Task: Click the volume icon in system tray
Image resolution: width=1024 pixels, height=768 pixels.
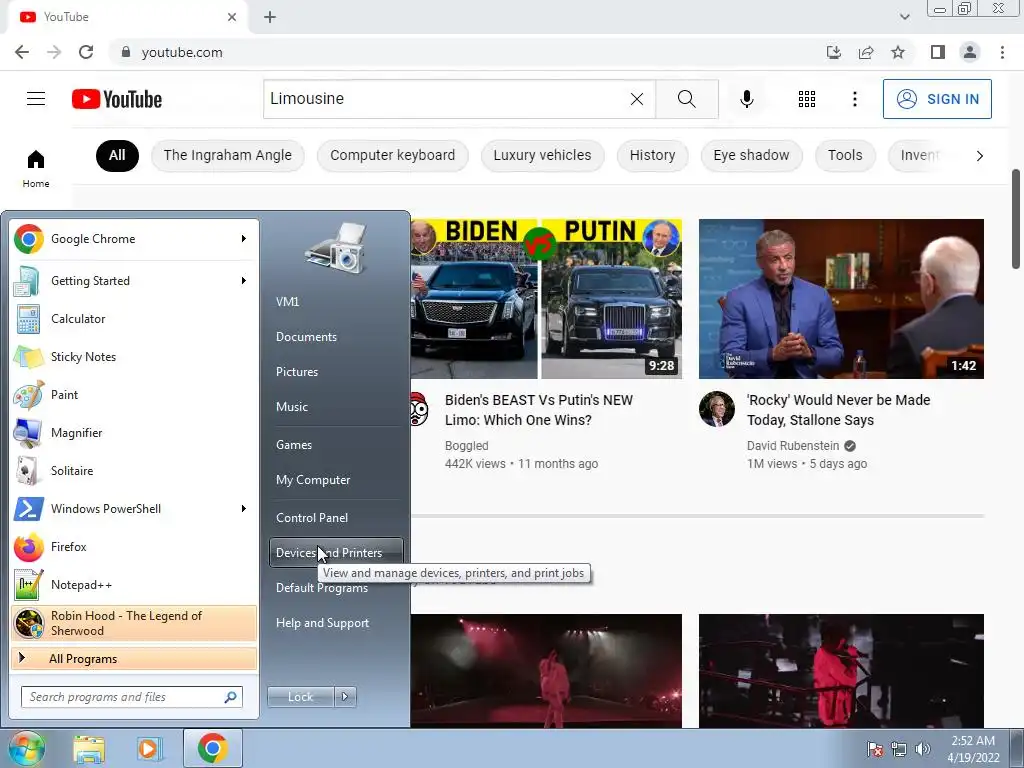Action: tap(923, 749)
